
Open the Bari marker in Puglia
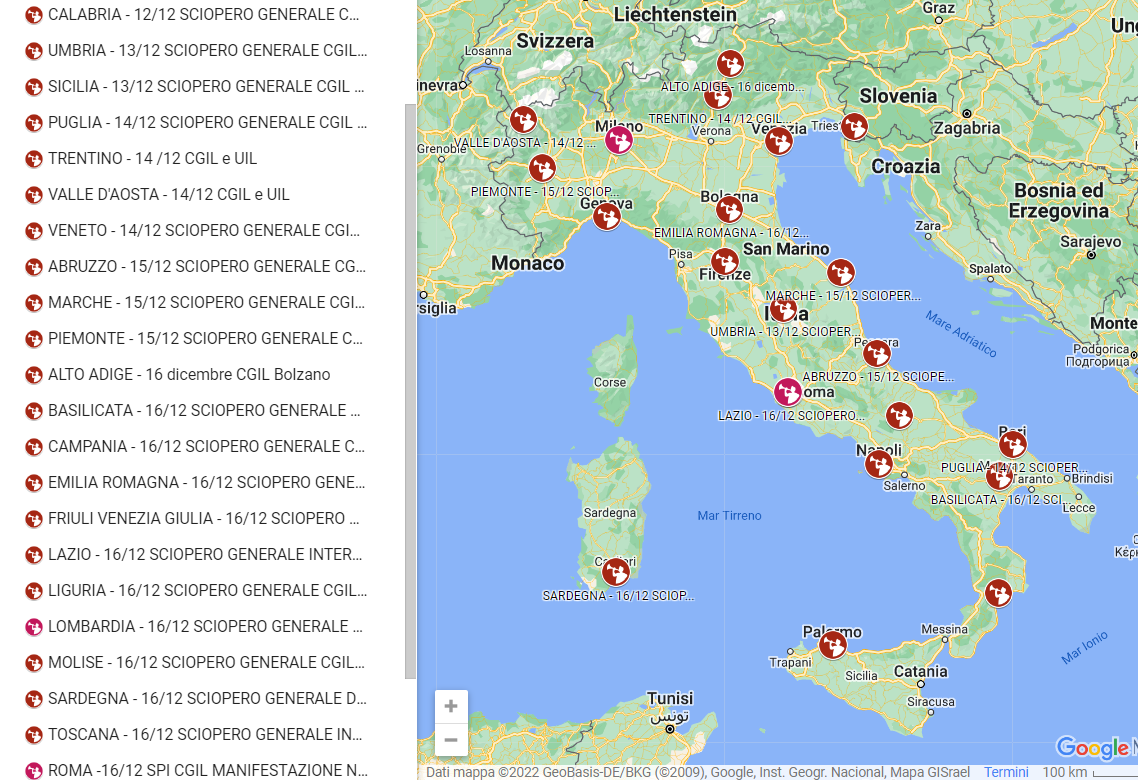click(x=1013, y=444)
